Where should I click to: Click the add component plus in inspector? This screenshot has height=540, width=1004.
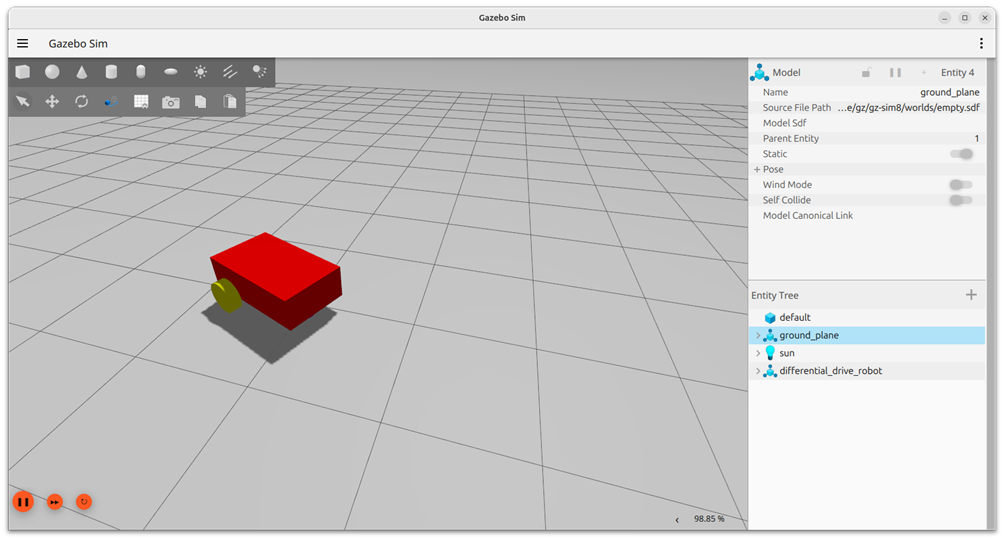(x=923, y=72)
